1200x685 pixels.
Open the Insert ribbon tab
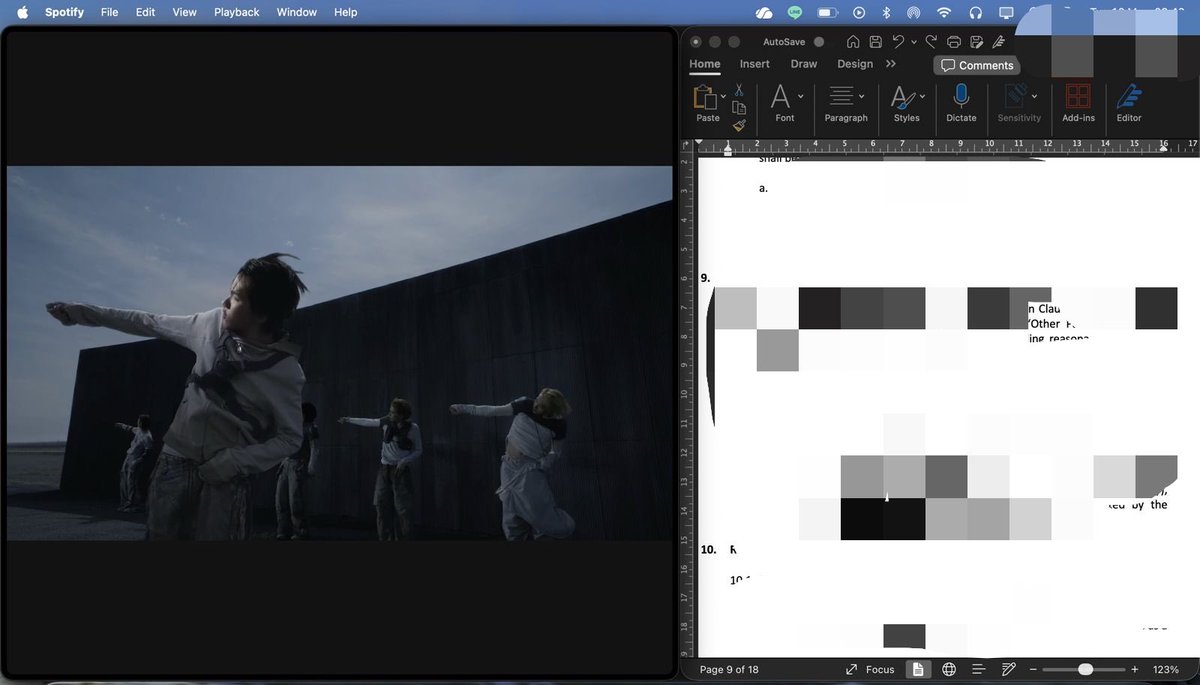click(x=755, y=64)
